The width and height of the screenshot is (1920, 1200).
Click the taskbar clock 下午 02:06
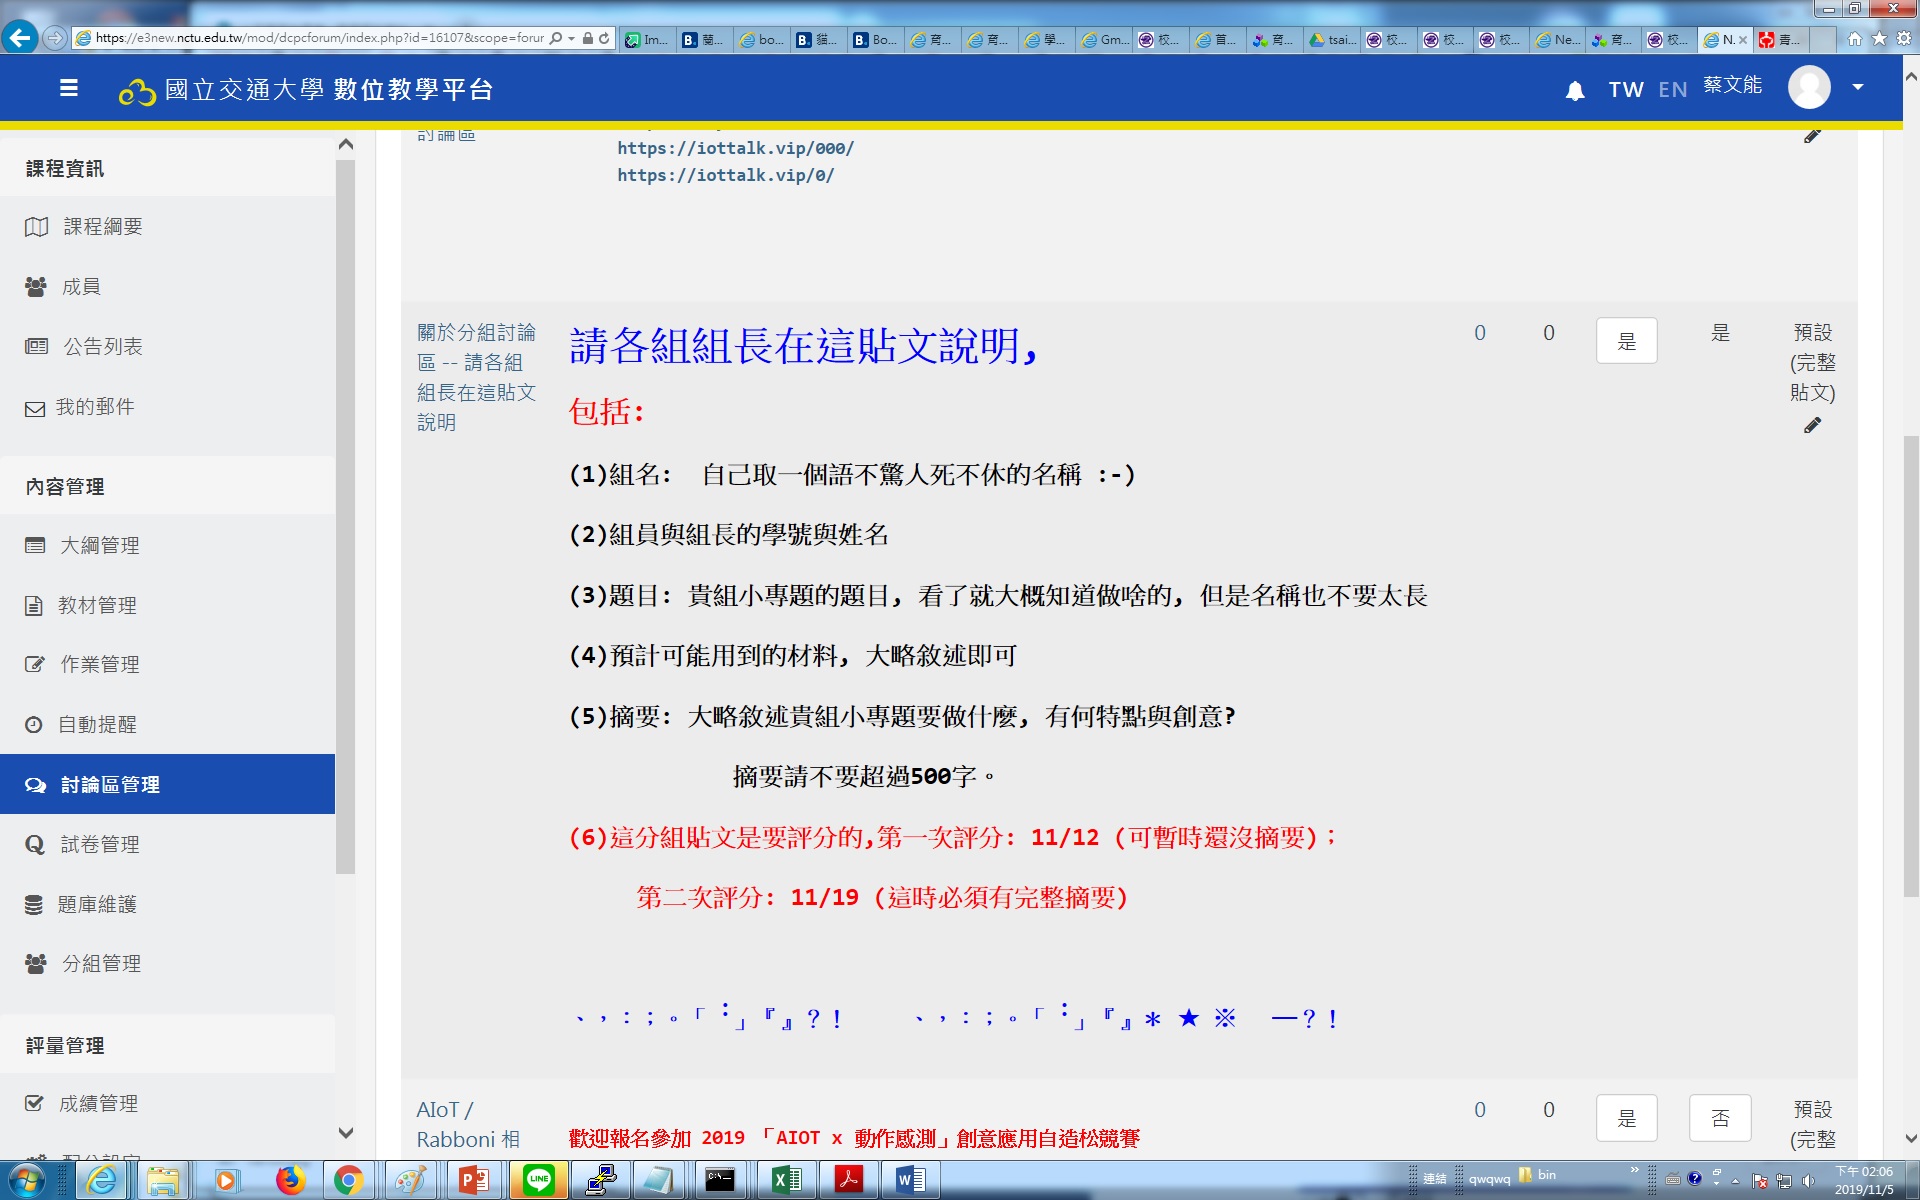coord(1863,1180)
